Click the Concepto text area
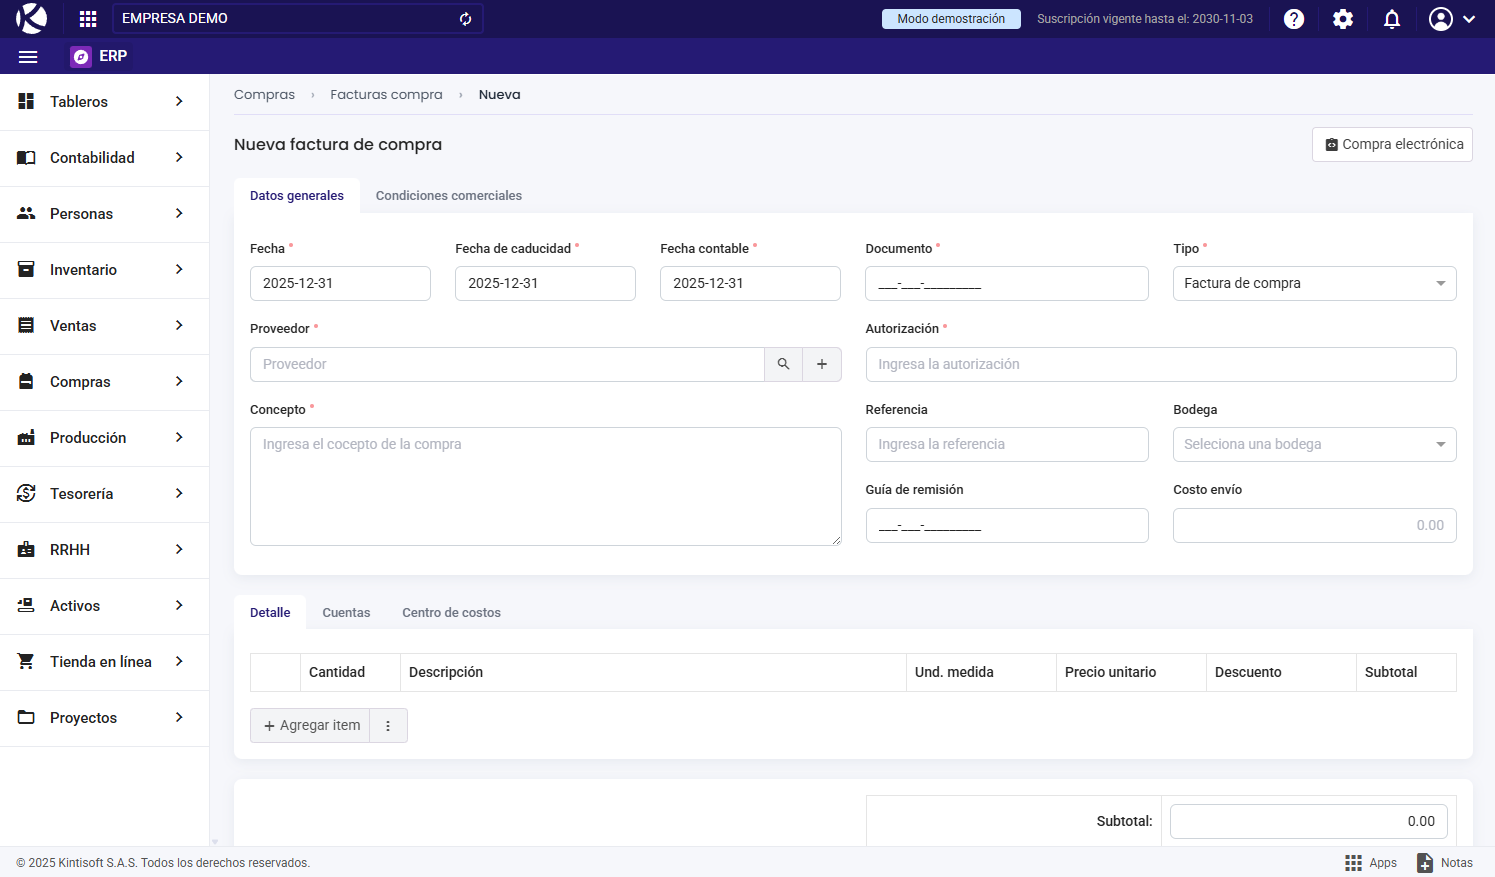This screenshot has width=1495, height=877. (545, 487)
